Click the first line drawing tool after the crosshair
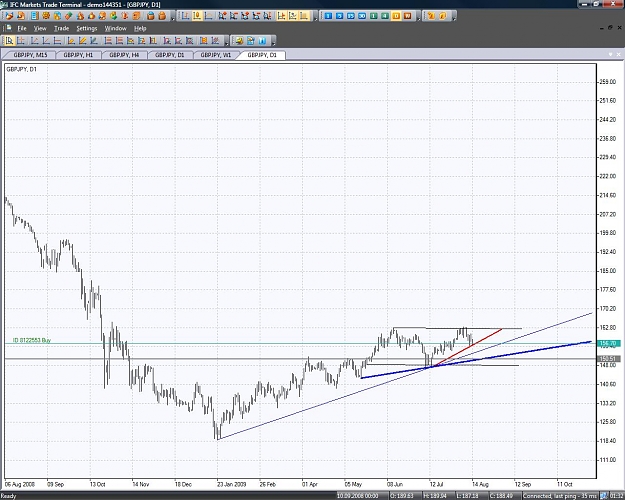Image resolution: width=625 pixels, height=500 pixels. (x=35, y=41)
